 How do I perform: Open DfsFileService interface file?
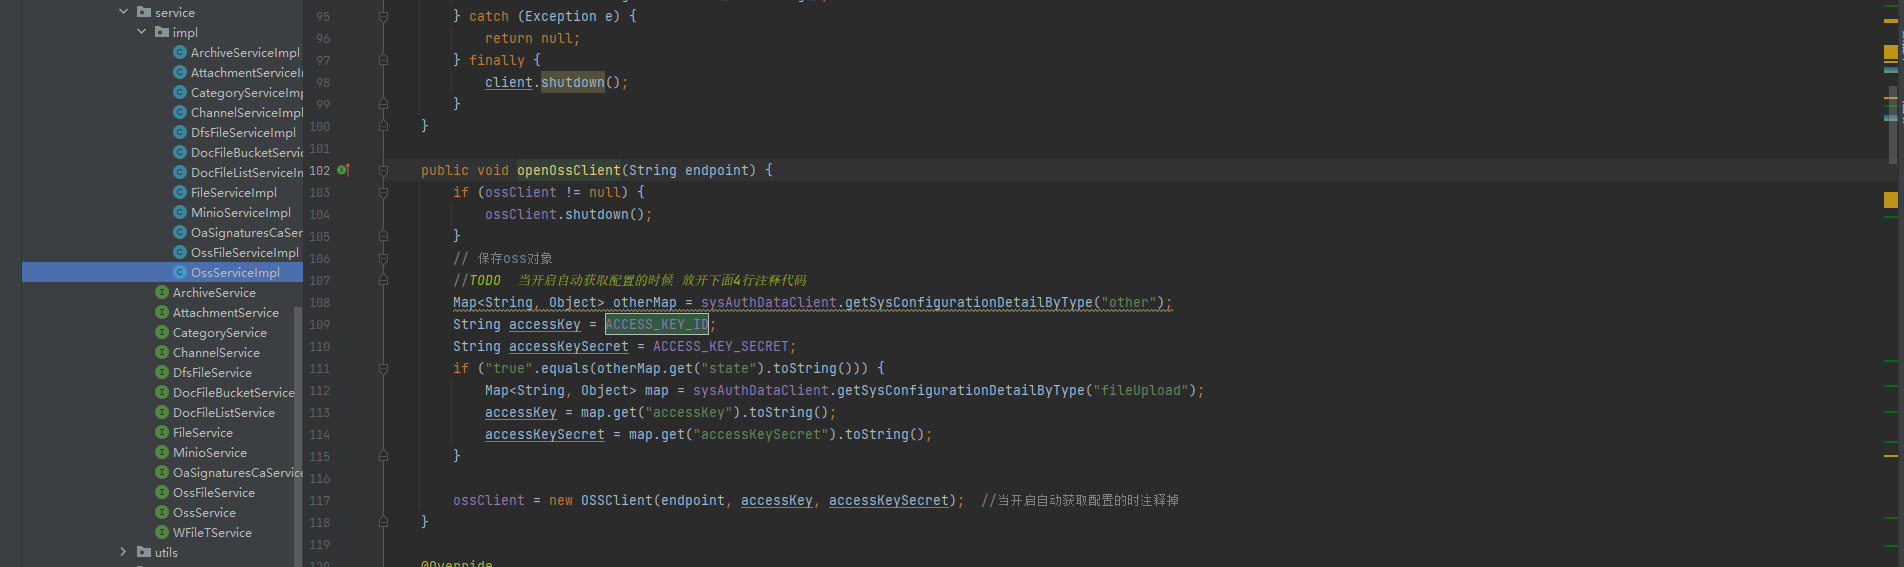pos(212,372)
